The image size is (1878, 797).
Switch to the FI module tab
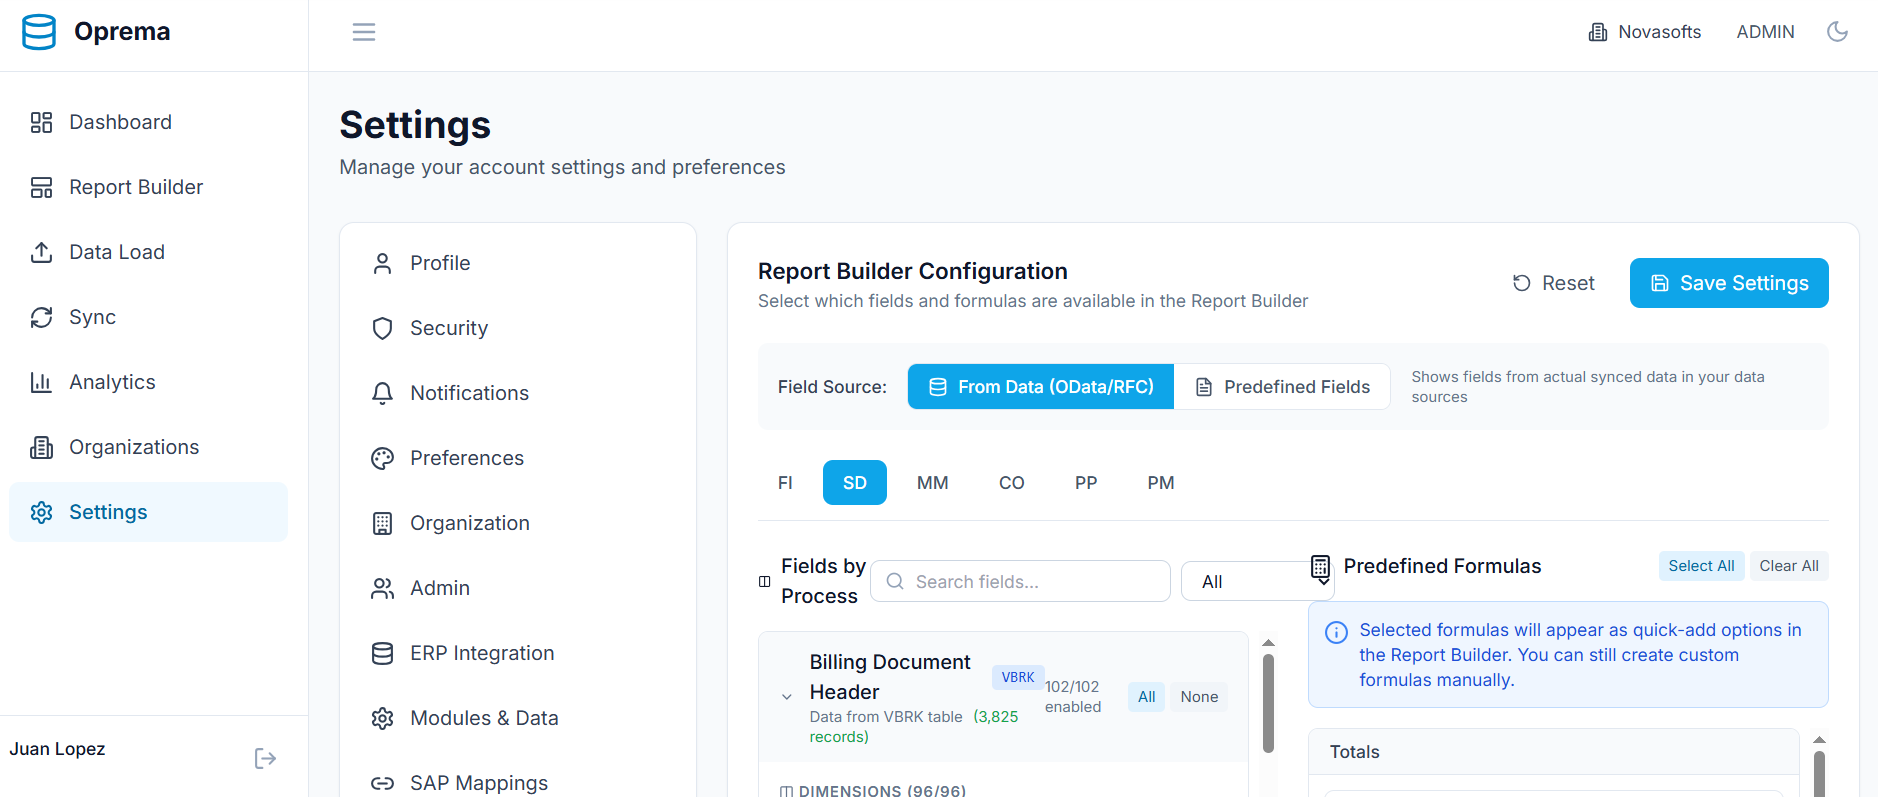tap(785, 483)
